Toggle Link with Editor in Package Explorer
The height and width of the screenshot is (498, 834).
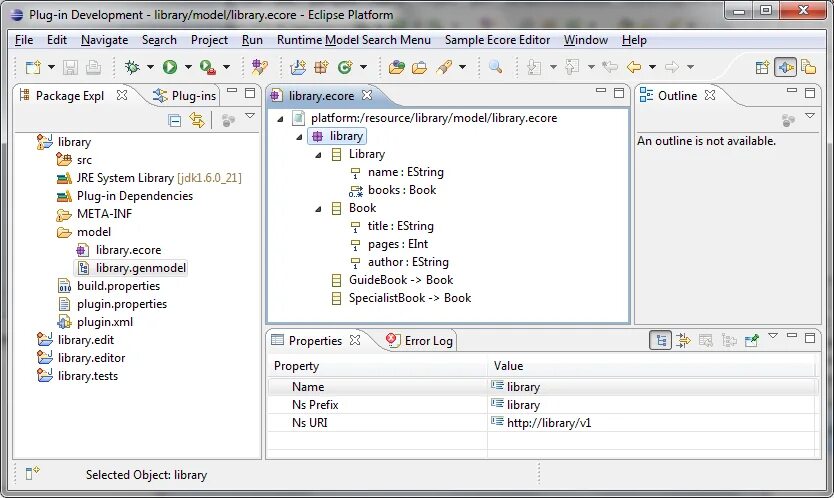pos(197,121)
